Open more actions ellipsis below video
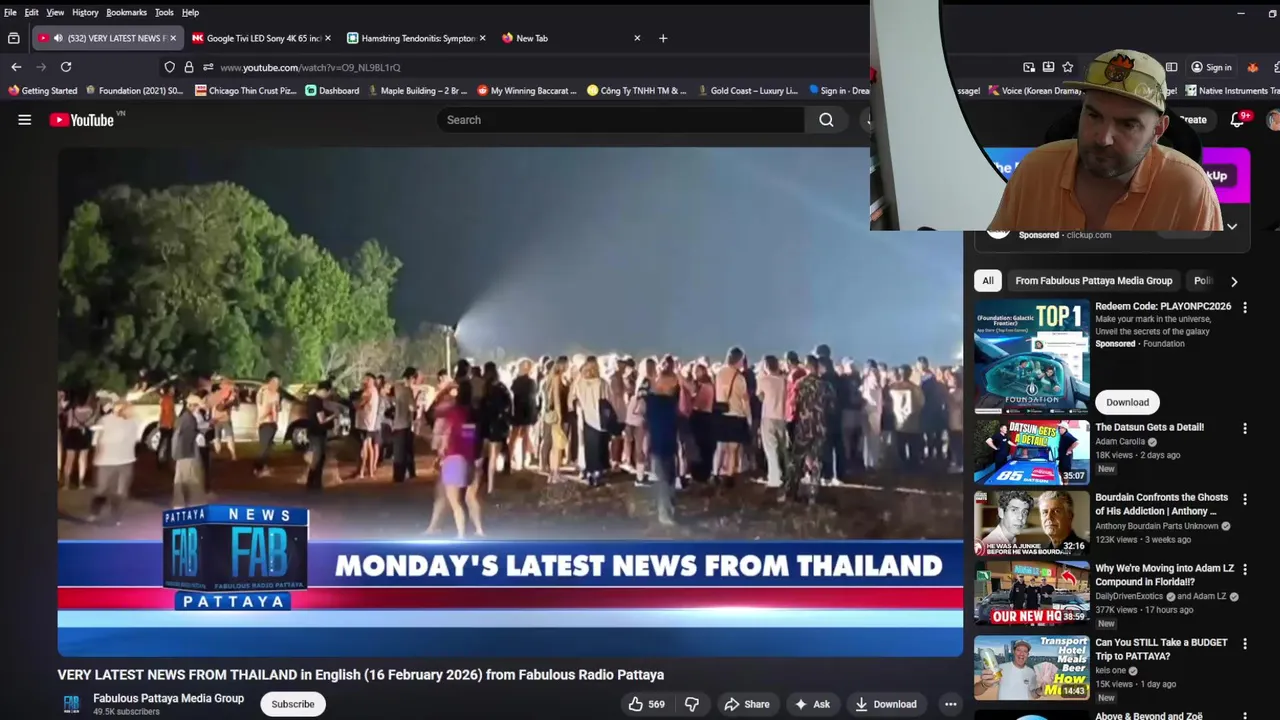This screenshot has height=720, width=1280. (951, 704)
